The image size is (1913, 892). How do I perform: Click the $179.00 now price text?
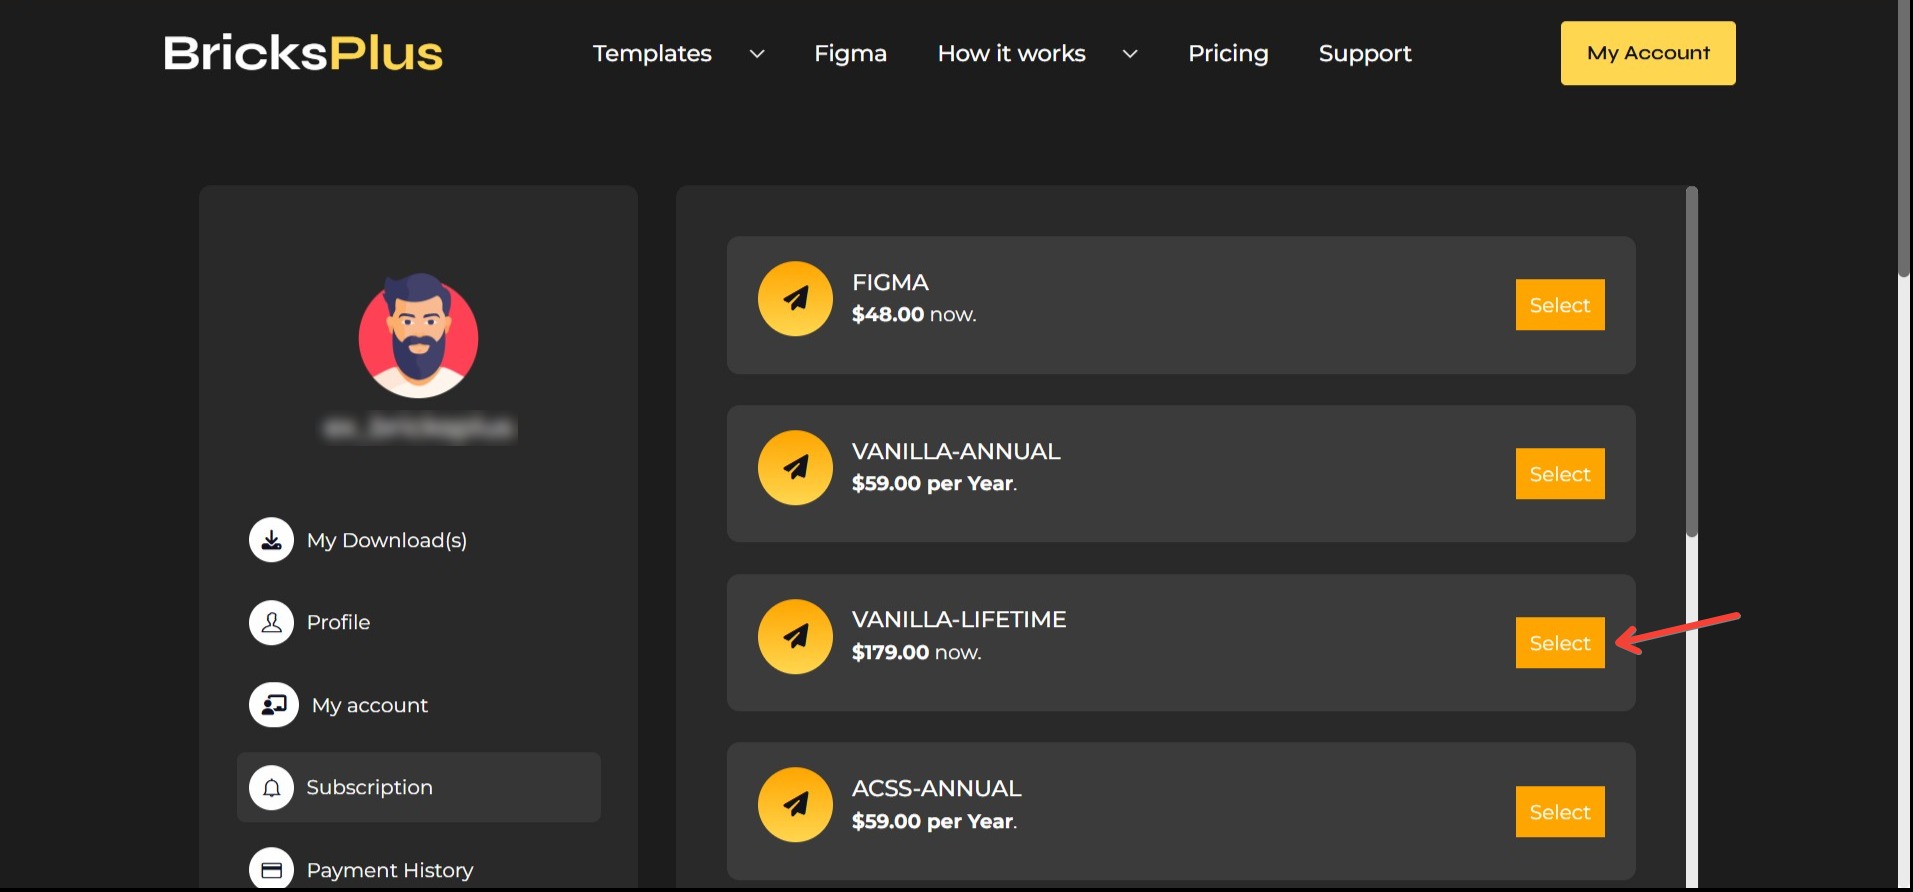(917, 652)
